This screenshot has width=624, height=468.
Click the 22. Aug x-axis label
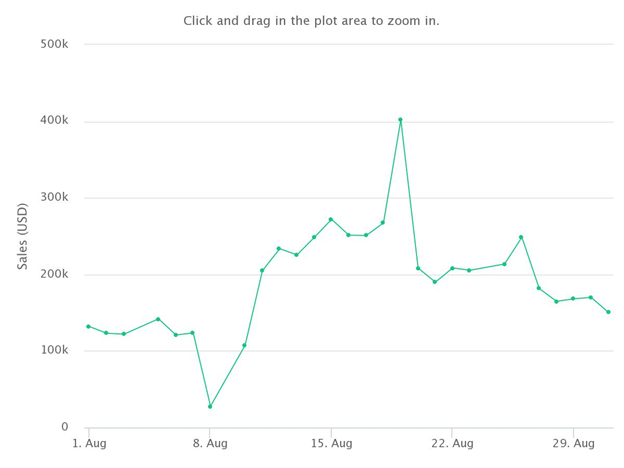coord(452,443)
